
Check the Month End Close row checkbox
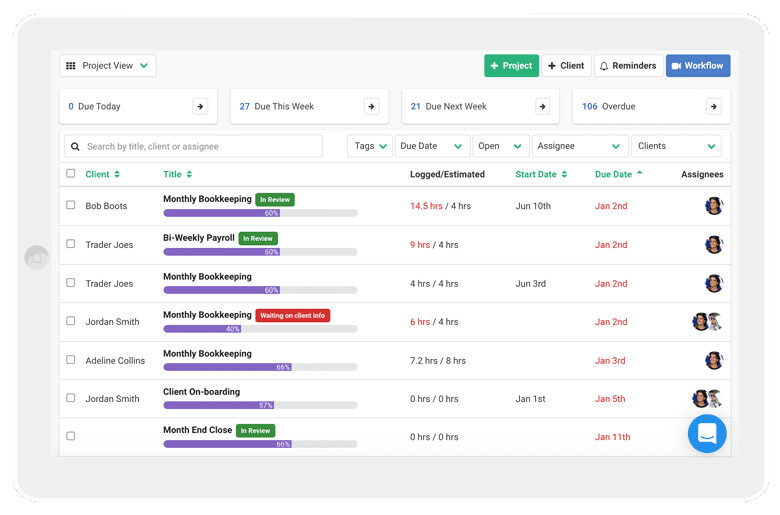(71, 436)
